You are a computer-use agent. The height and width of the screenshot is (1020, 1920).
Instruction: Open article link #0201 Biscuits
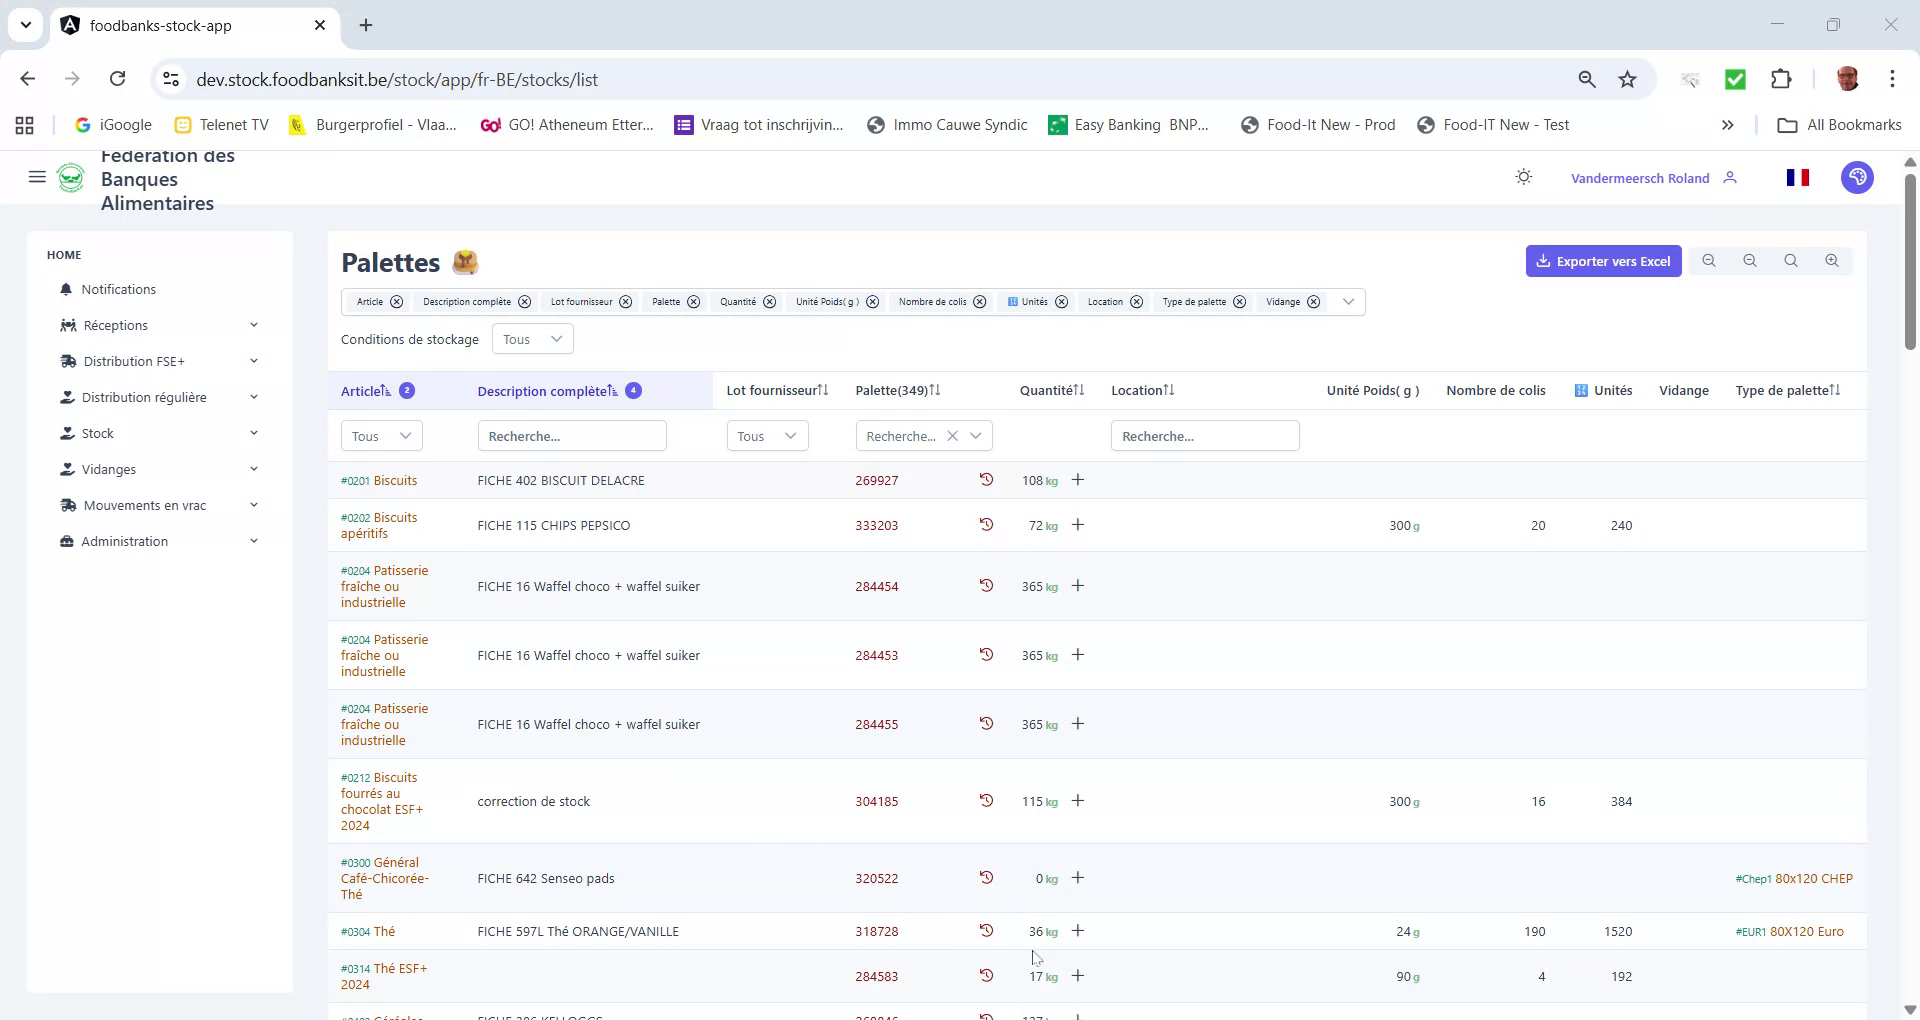[x=378, y=480]
